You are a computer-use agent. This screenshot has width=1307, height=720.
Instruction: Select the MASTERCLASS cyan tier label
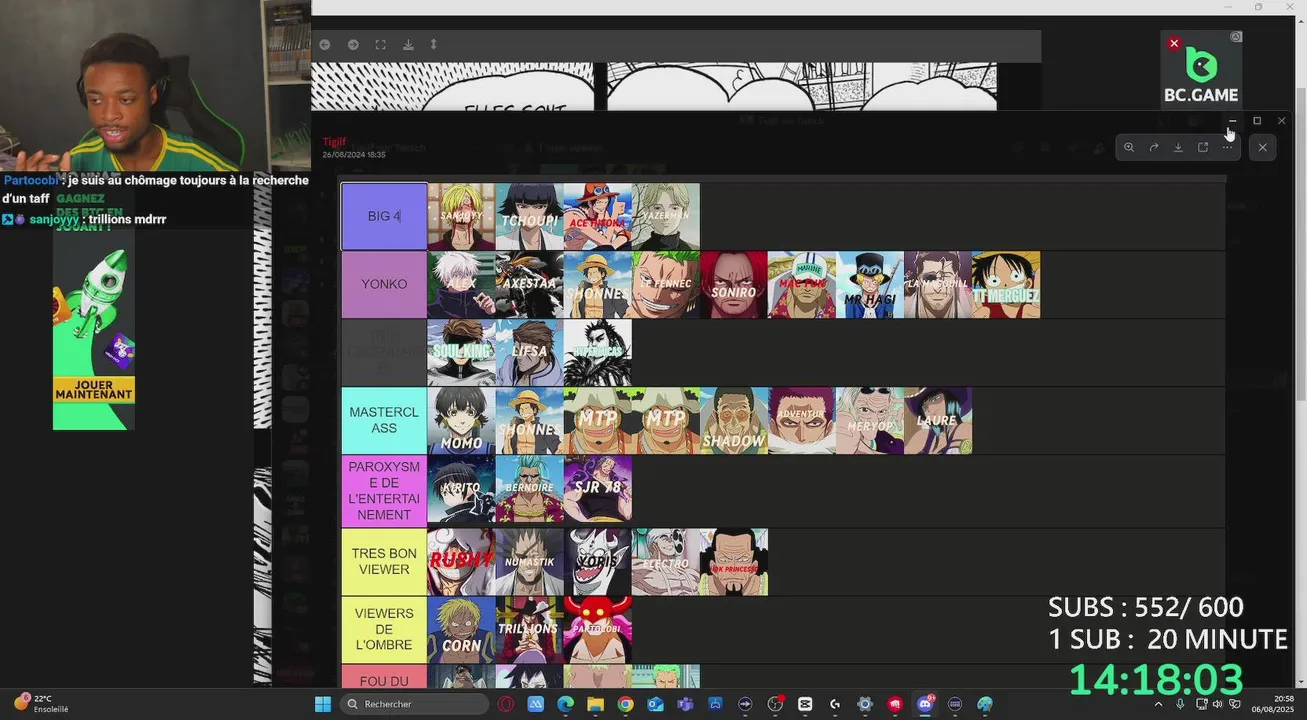pos(384,420)
